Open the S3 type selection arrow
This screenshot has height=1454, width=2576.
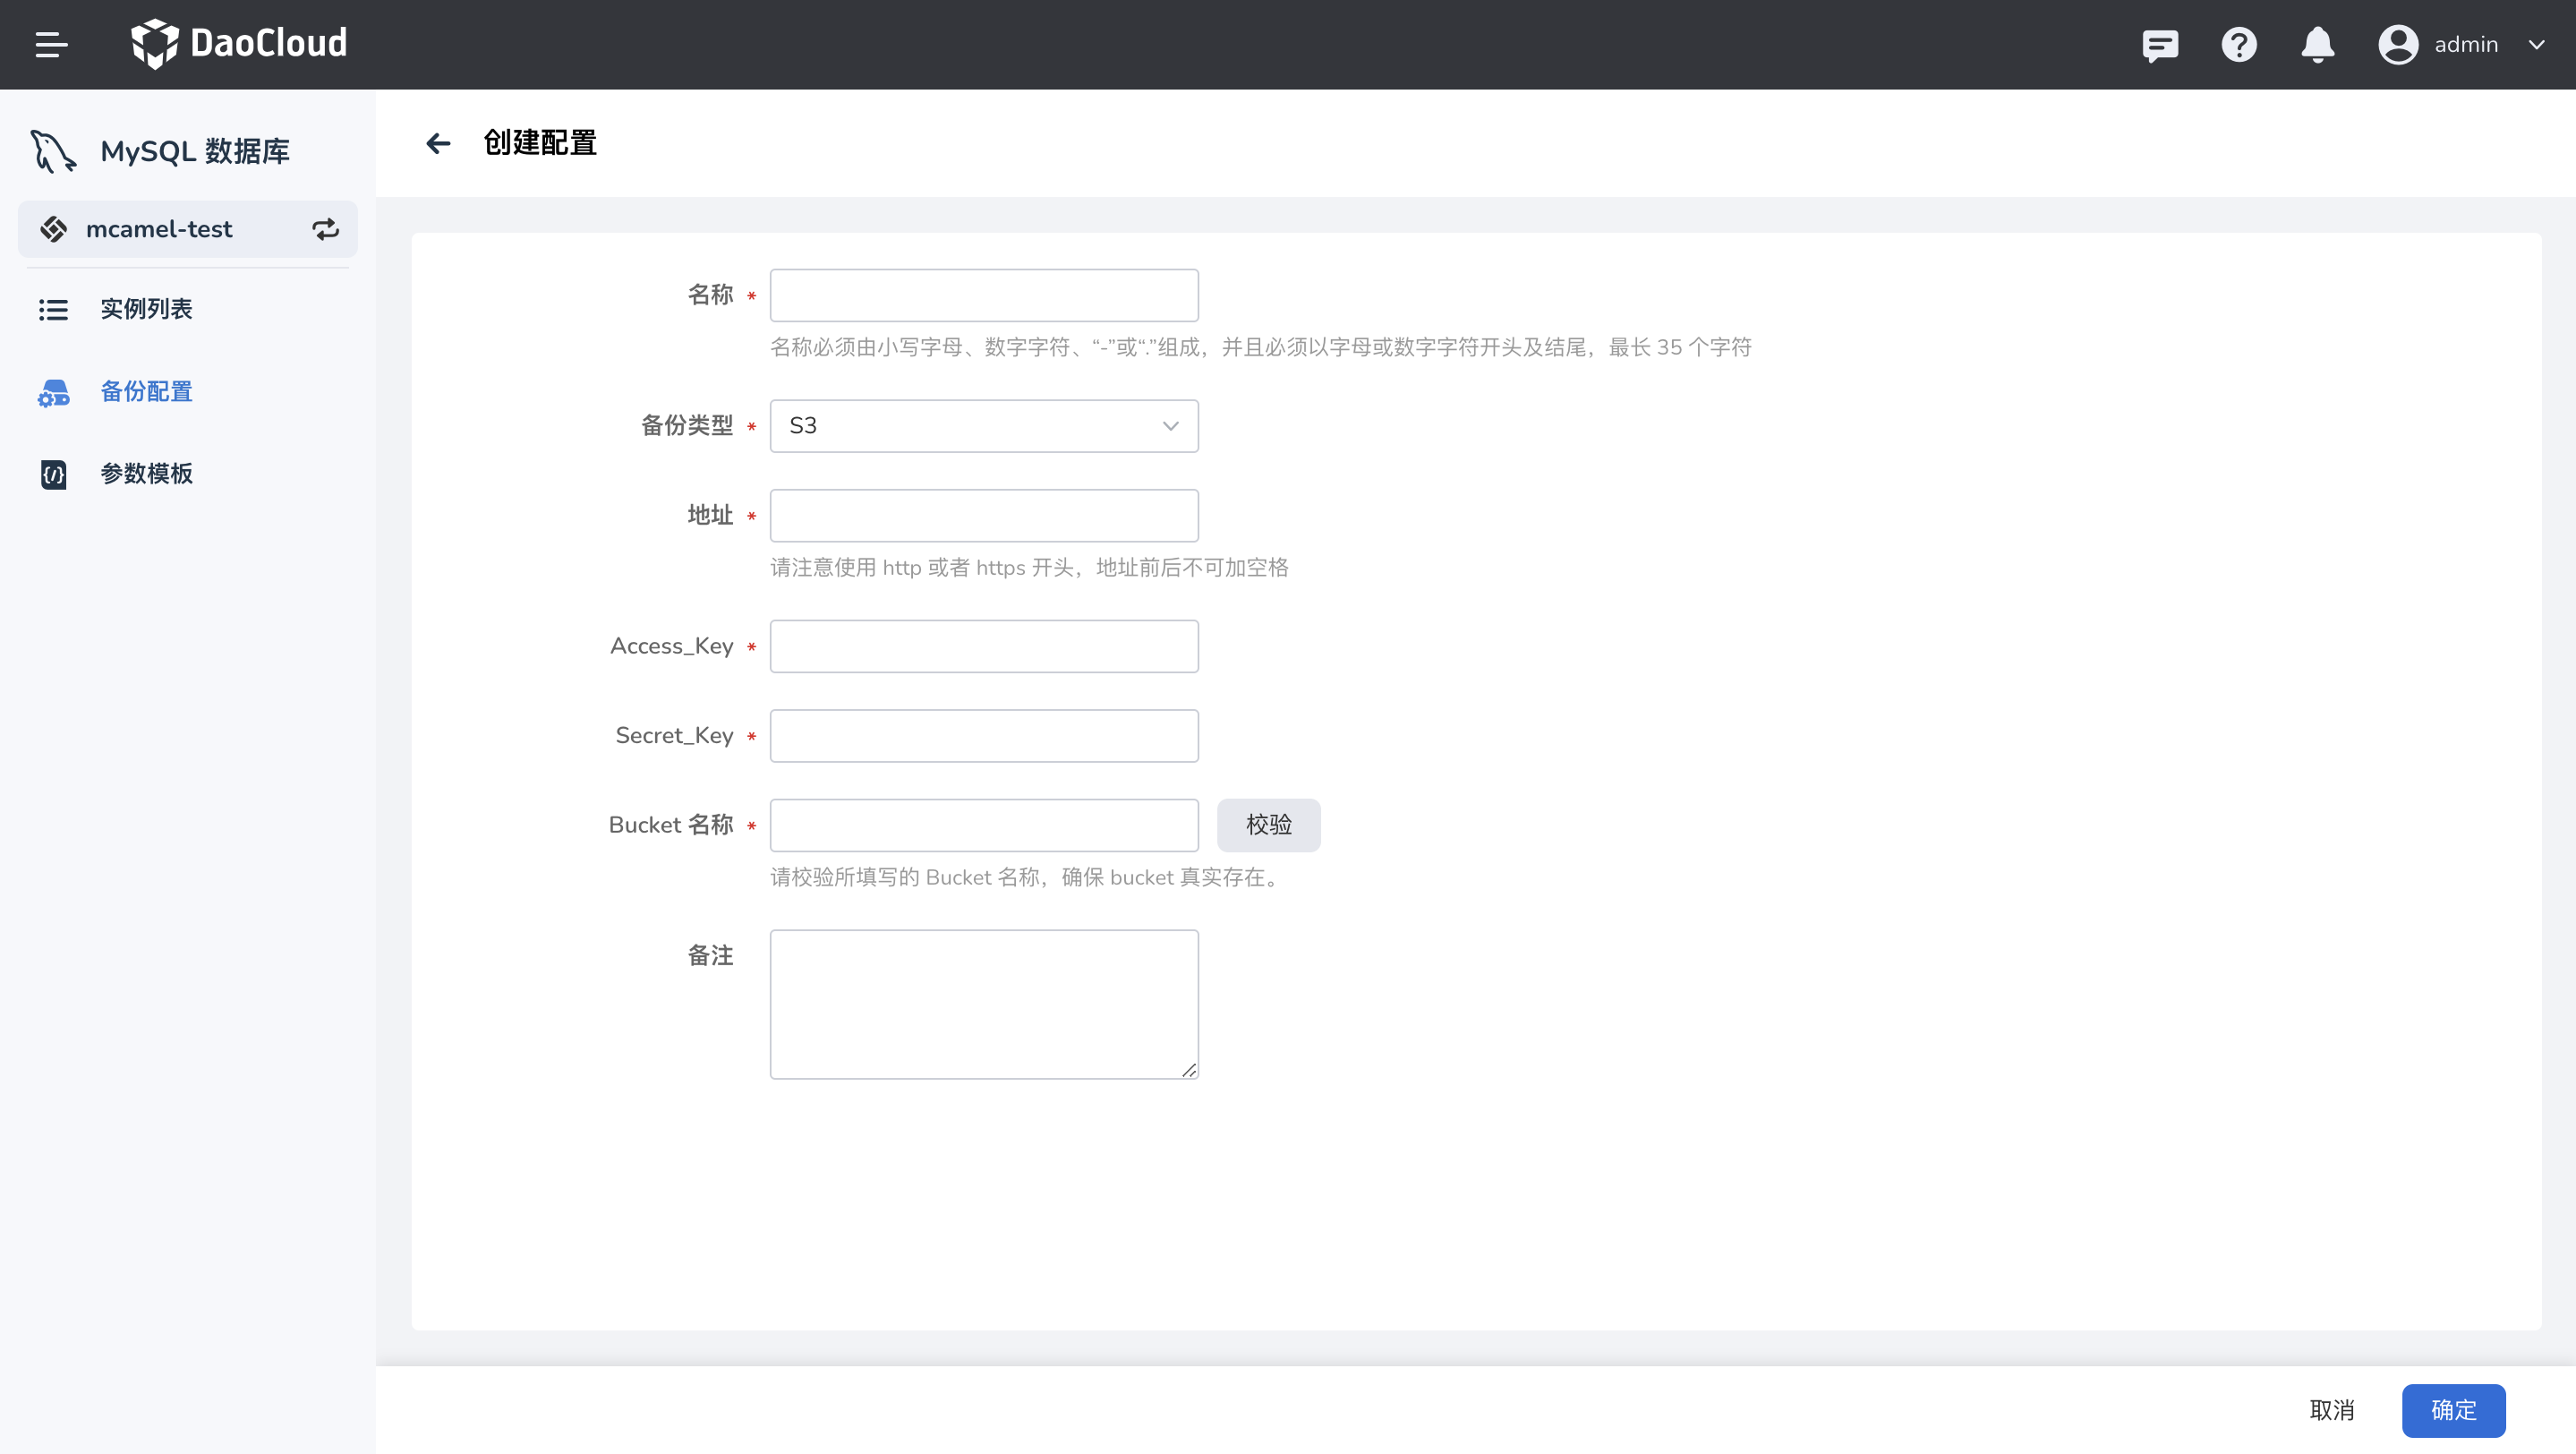pos(1168,426)
